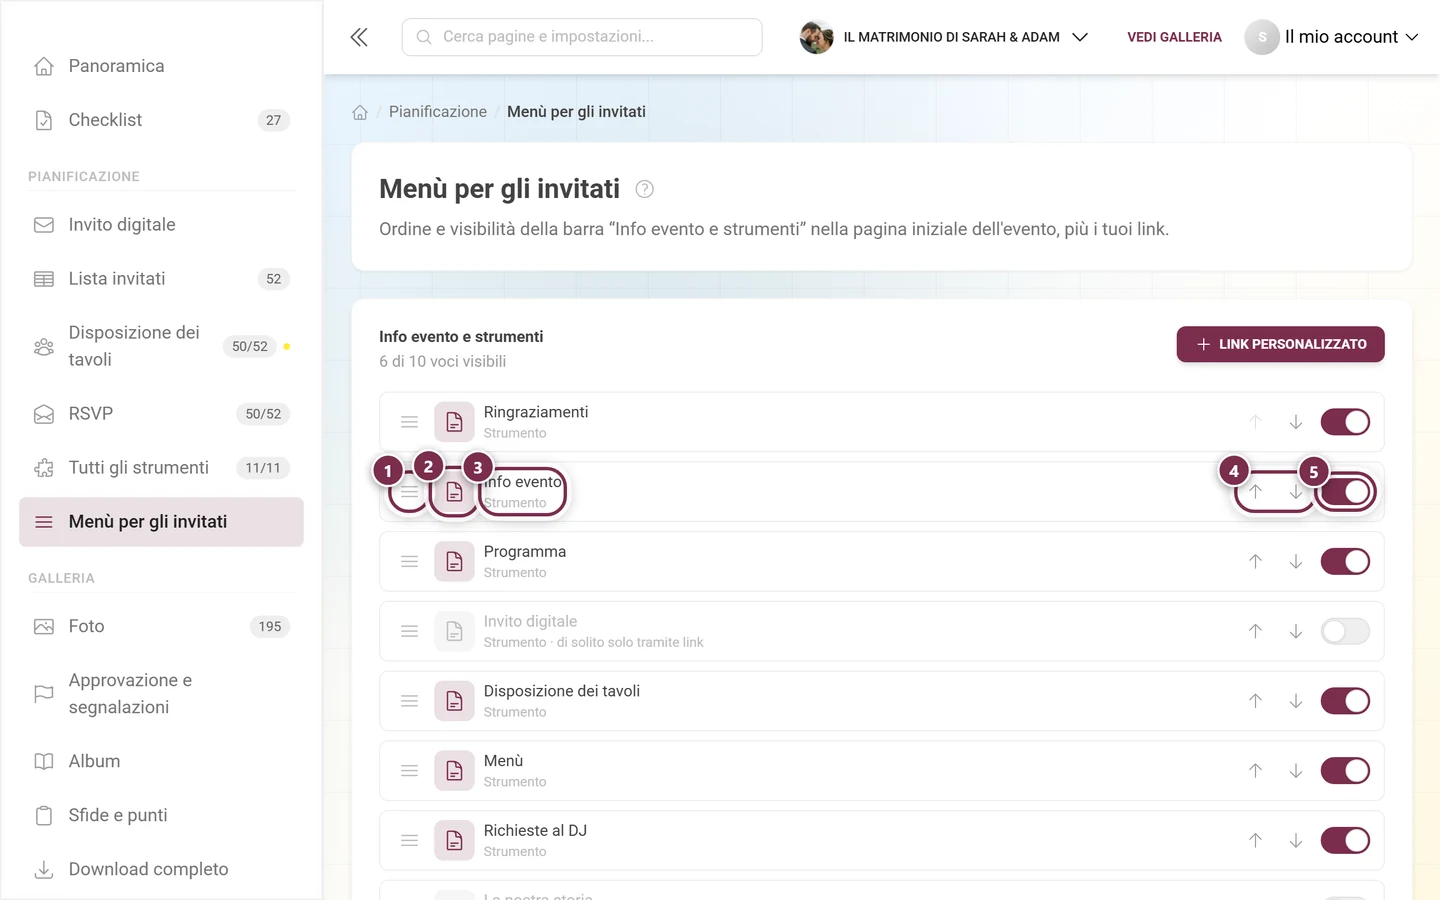This screenshot has width=1440, height=900.
Task: Go to Checklist in sidebar
Action: coord(161,120)
